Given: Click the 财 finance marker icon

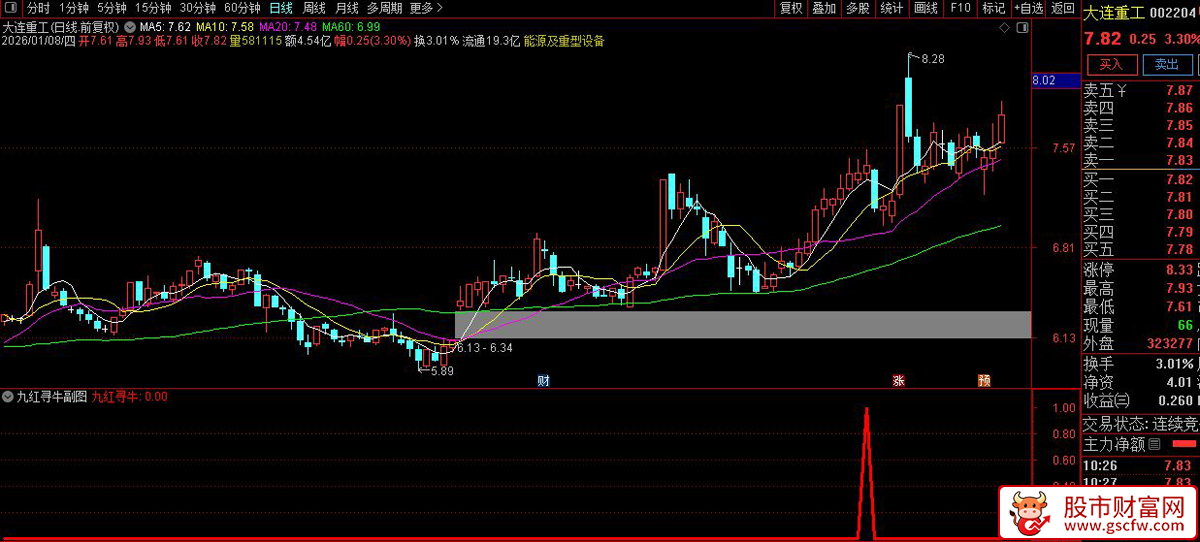Looking at the screenshot, I should click(543, 381).
